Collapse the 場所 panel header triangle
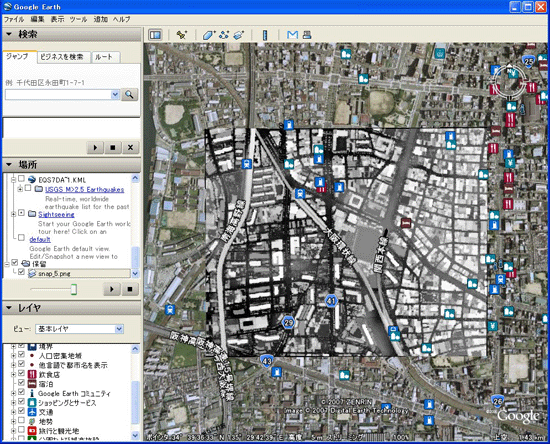Image resolution: width=550 pixels, height=444 pixels. tap(9, 164)
